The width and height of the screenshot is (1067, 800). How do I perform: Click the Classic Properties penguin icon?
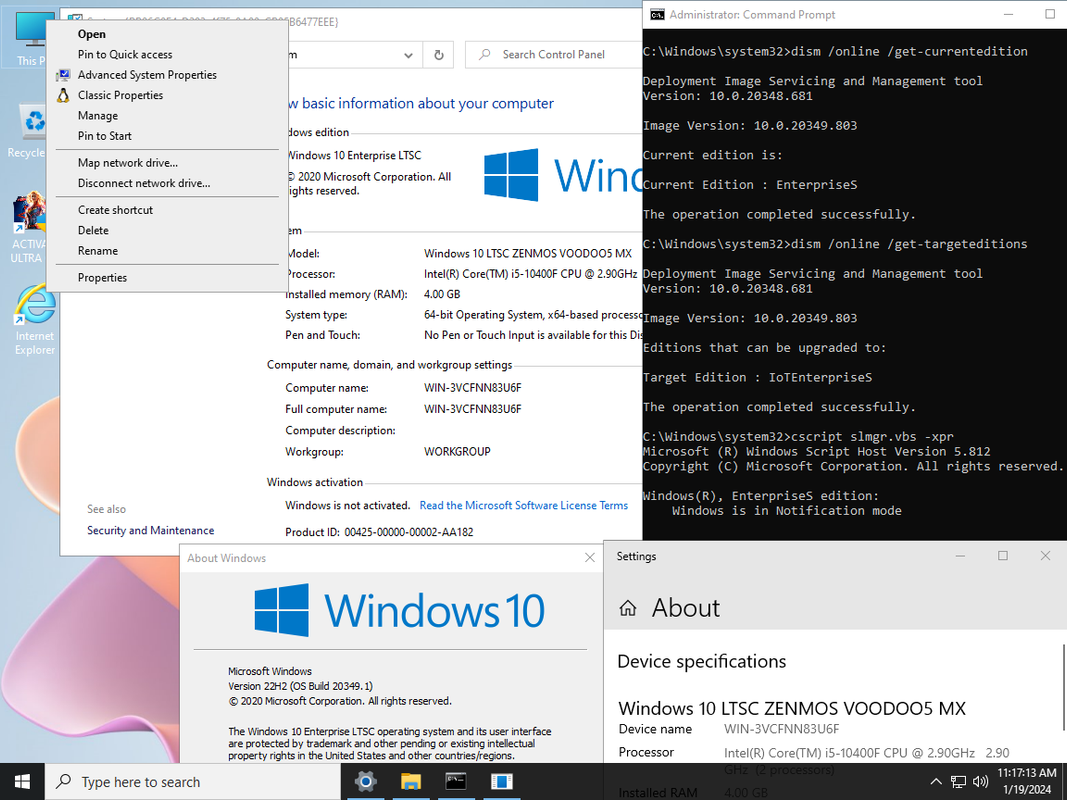(x=63, y=95)
